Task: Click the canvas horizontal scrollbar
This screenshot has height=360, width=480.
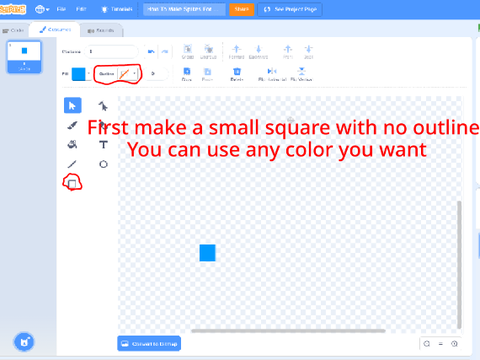Action: [x=288, y=331]
